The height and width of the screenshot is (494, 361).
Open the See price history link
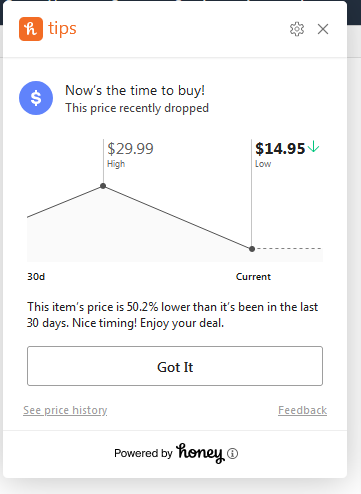click(65, 410)
